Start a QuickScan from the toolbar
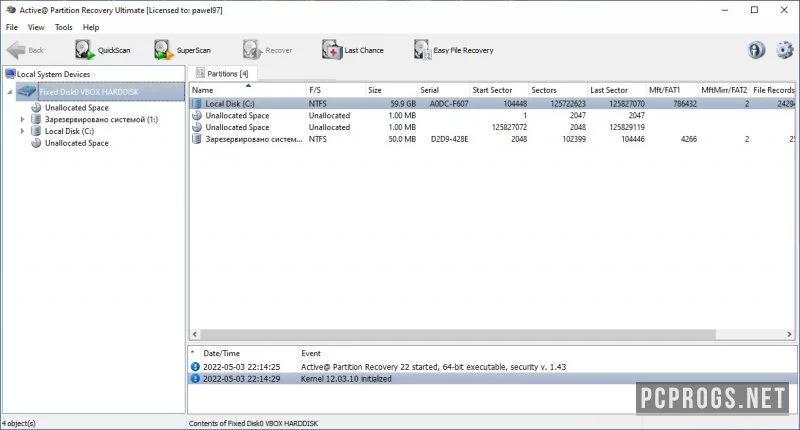Screen dimensions: 800x430 pyautogui.click(x=103, y=50)
